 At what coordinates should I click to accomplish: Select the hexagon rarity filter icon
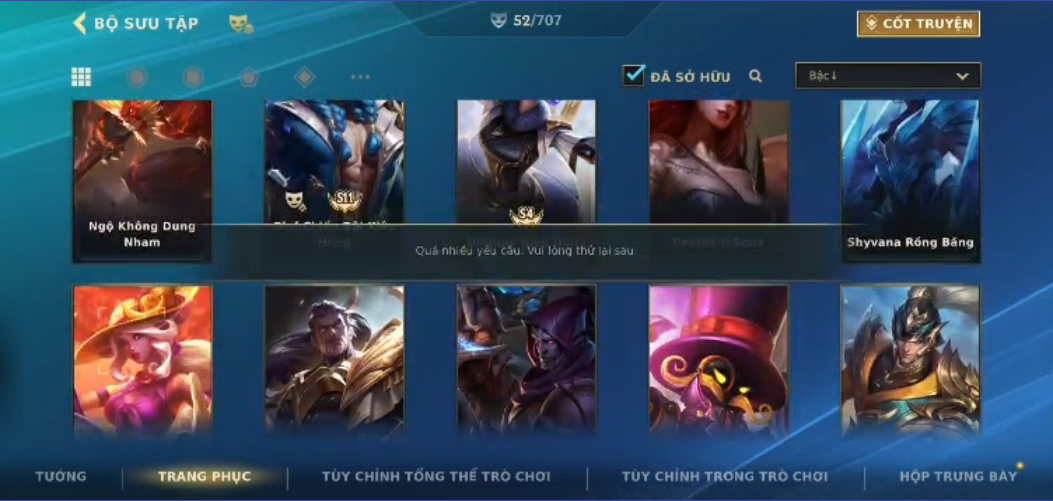coord(193,77)
